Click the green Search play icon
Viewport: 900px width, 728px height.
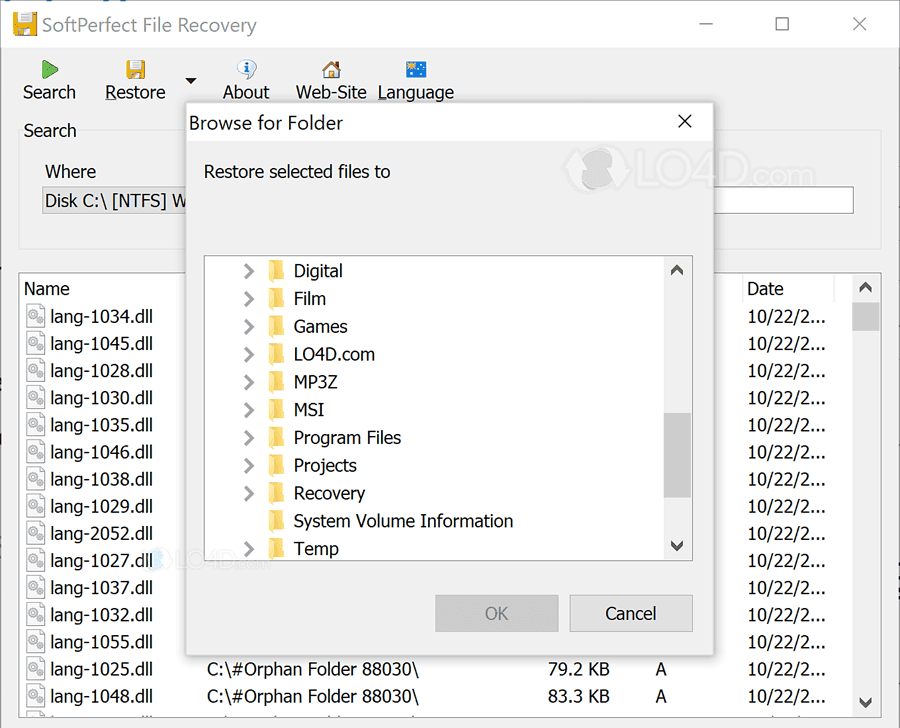point(49,70)
